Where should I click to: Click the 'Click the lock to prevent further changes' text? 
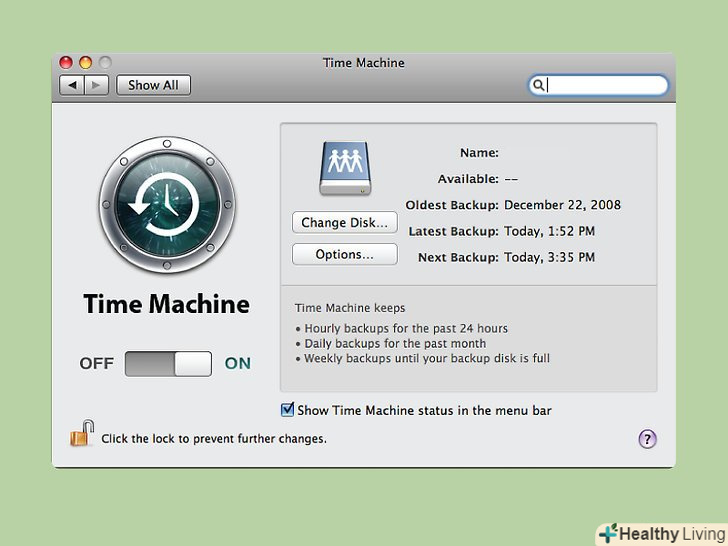pos(214,439)
